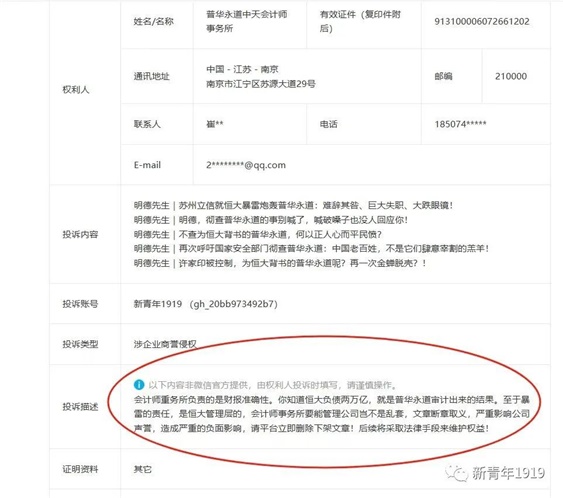563x498 pixels.
Task: Click the email address ending @qq.com
Action: (246, 165)
